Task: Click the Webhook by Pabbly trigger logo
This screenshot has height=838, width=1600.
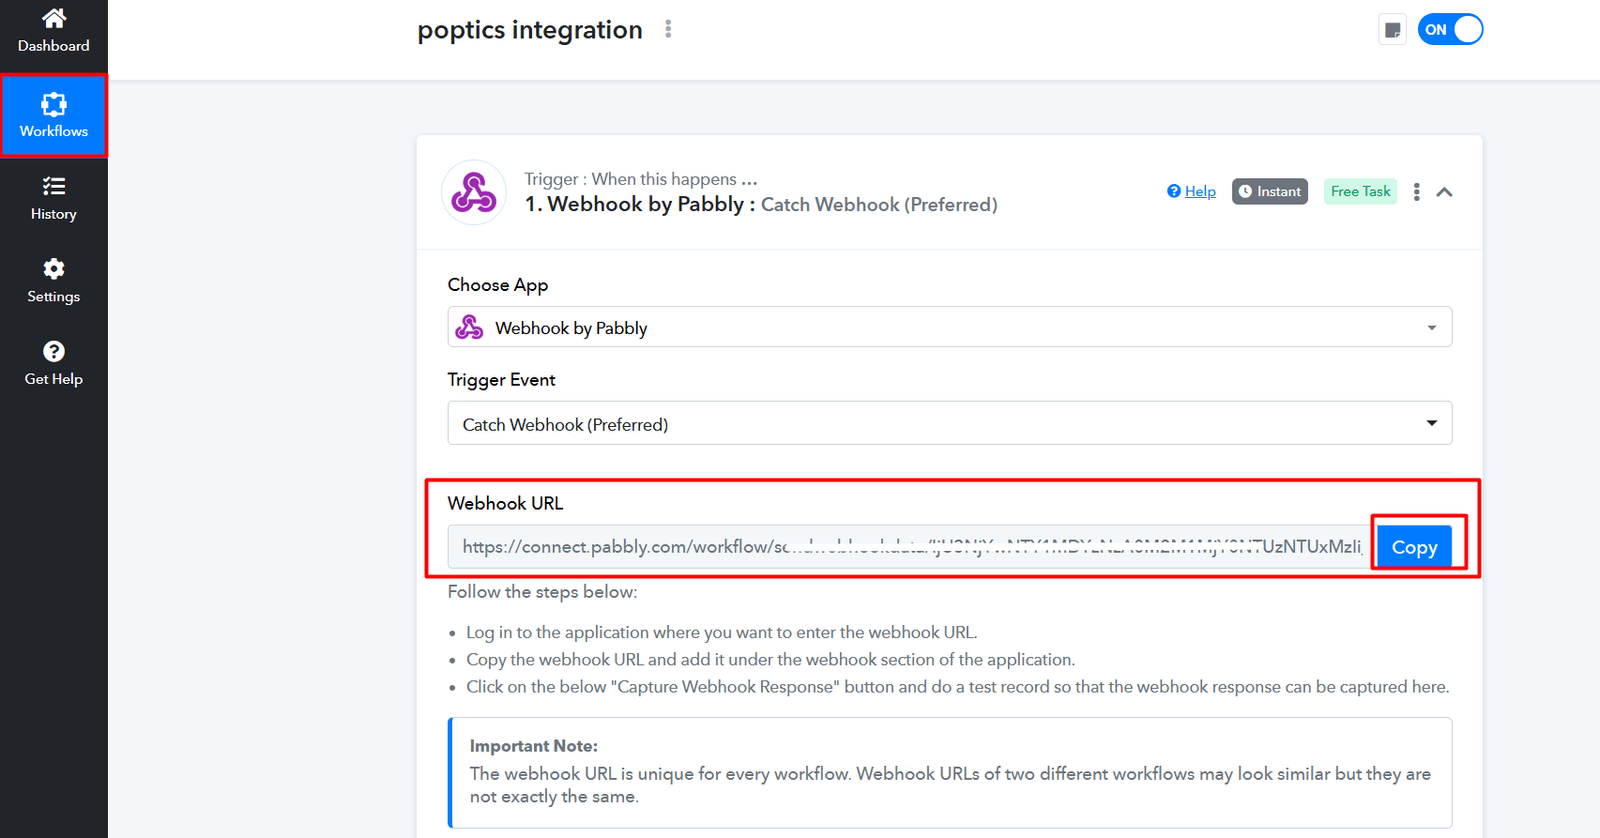Action: tap(474, 192)
